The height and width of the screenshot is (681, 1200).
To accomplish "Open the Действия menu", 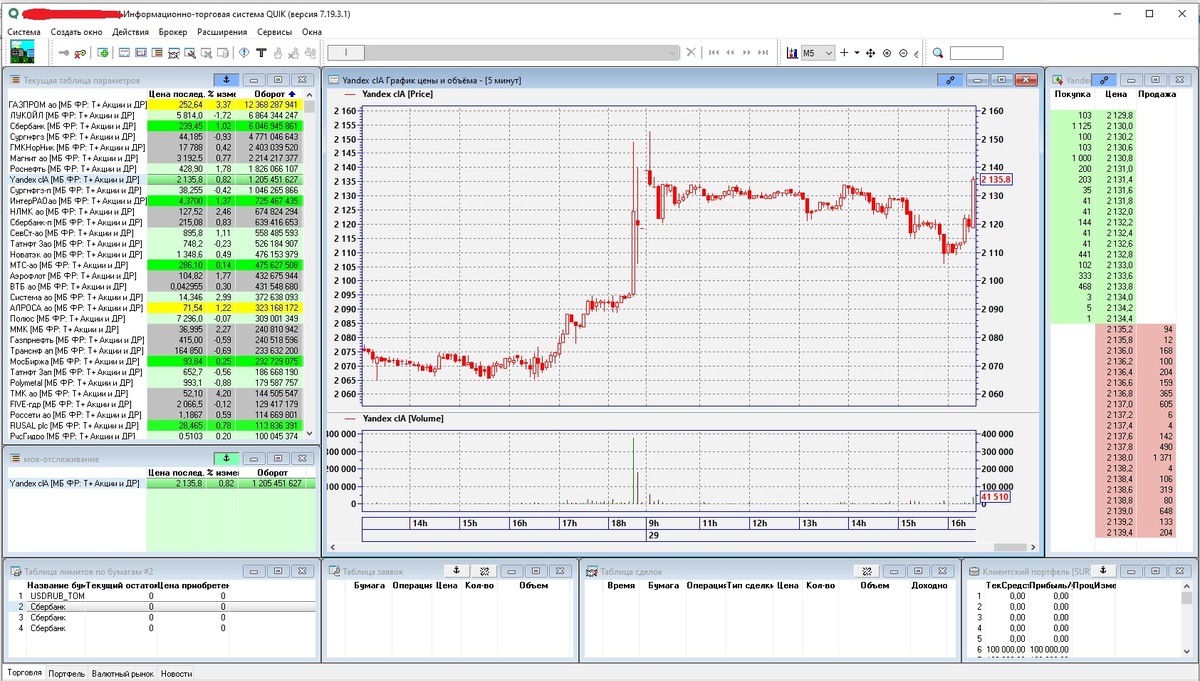I will pyautogui.click(x=131, y=32).
